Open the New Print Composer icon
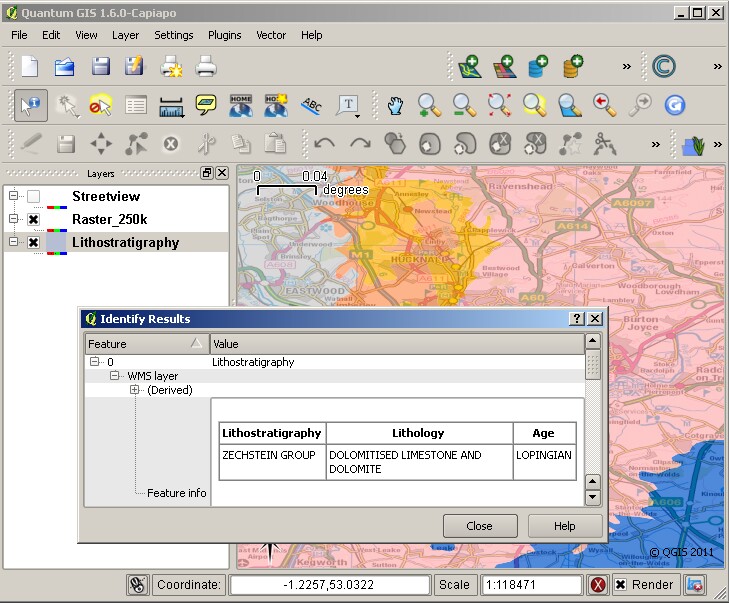The width and height of the screenshot is (729, 603). 171,66
